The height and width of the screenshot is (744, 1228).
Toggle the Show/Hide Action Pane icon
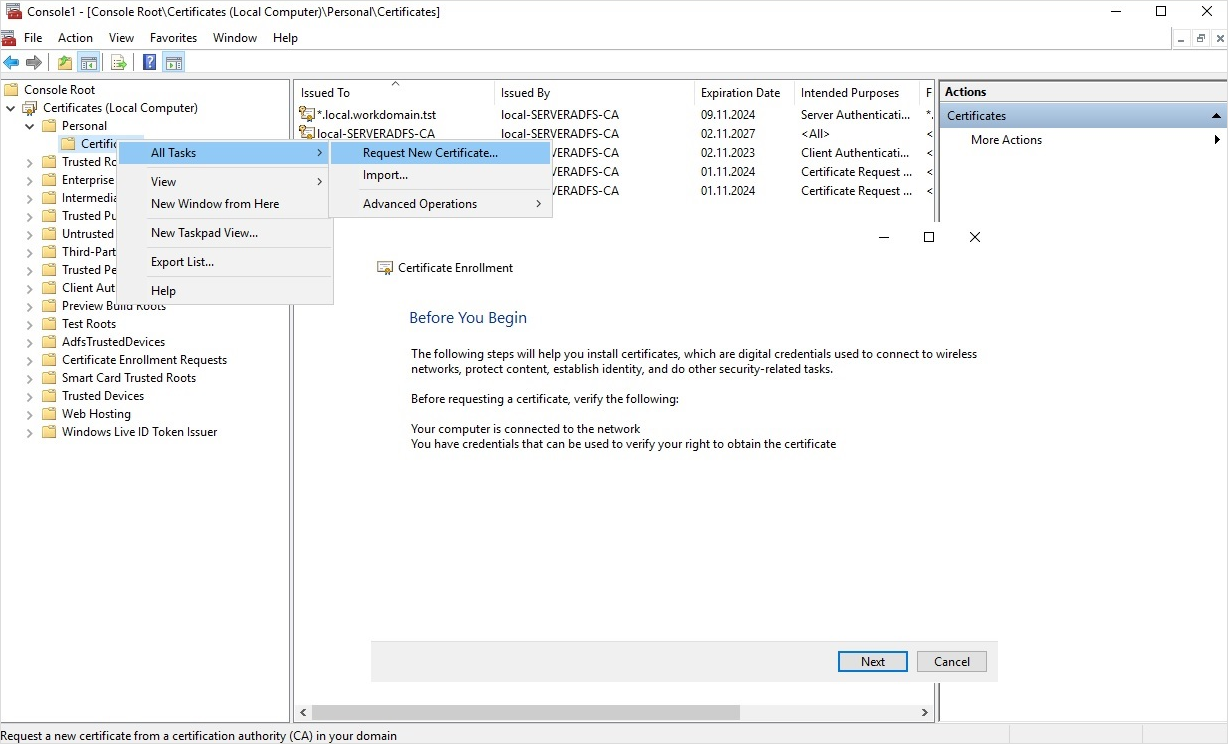pyautogui.click(x=174, y=62)
